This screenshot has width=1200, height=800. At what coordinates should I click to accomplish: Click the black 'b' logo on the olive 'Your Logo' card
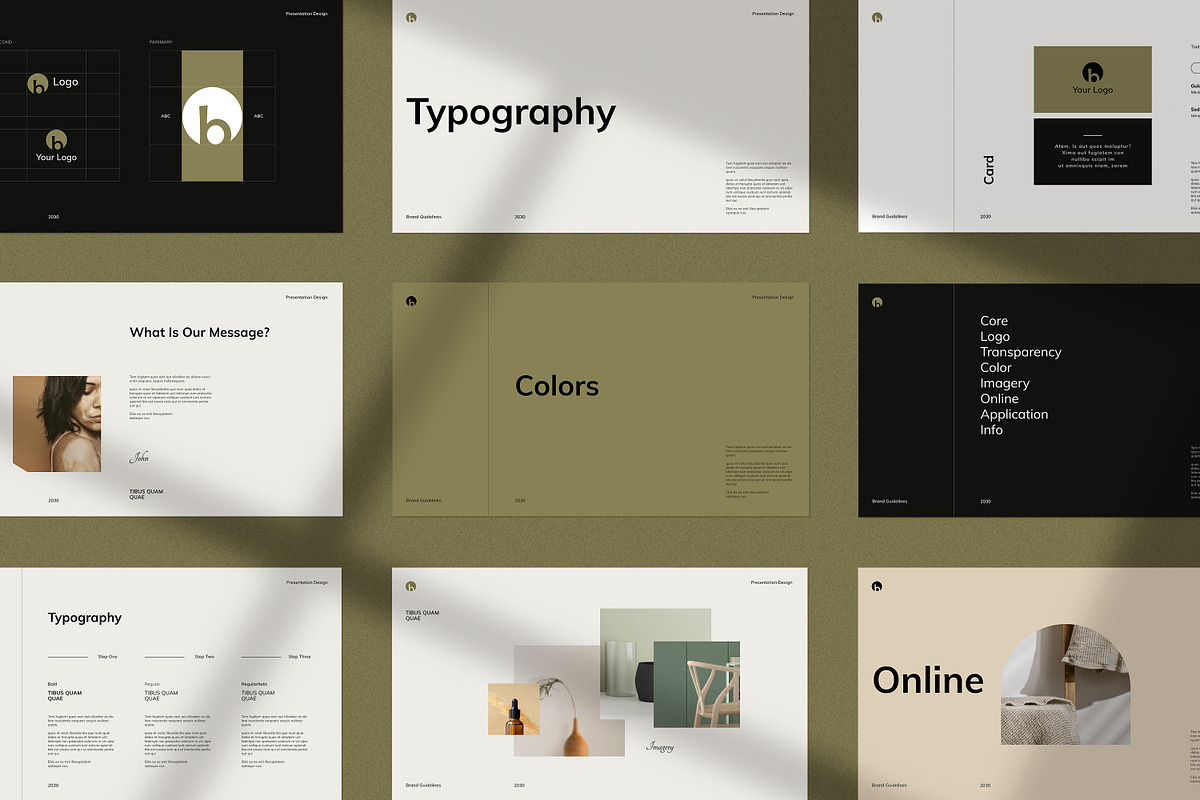(1092, 72)
